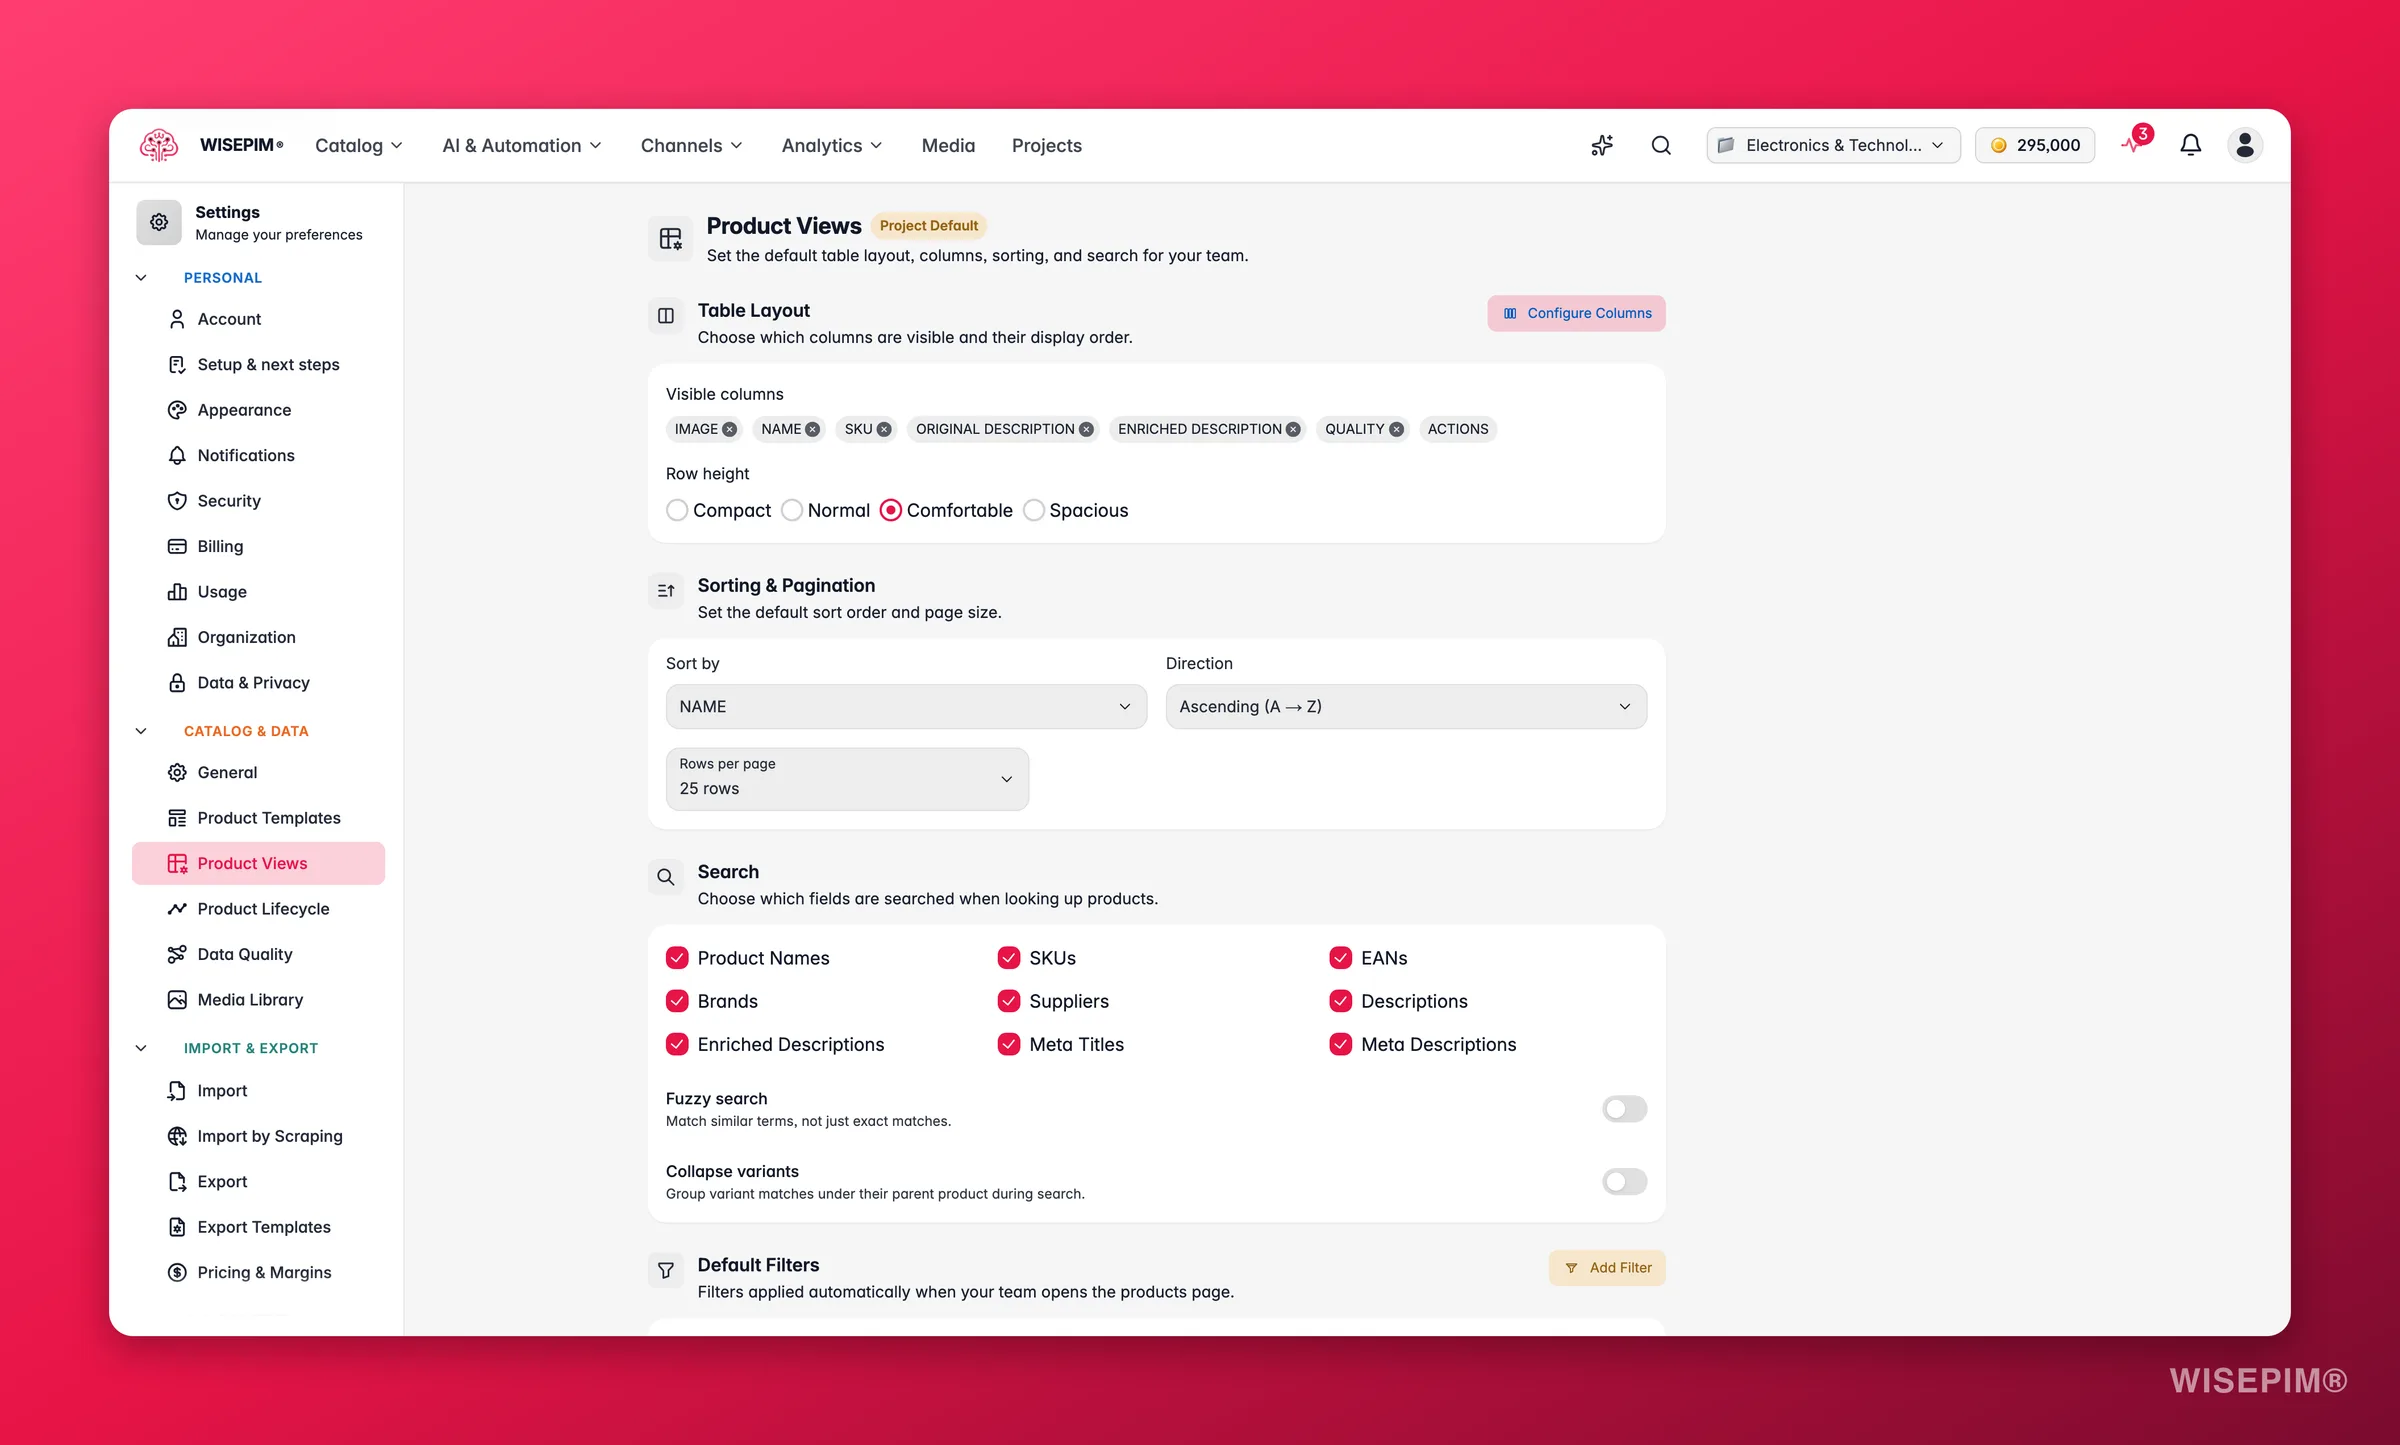Image resolution: width=2400 pixels, height=1445 pixels.
Task: Click the Appearance palette icon
Action: [177, 410]
